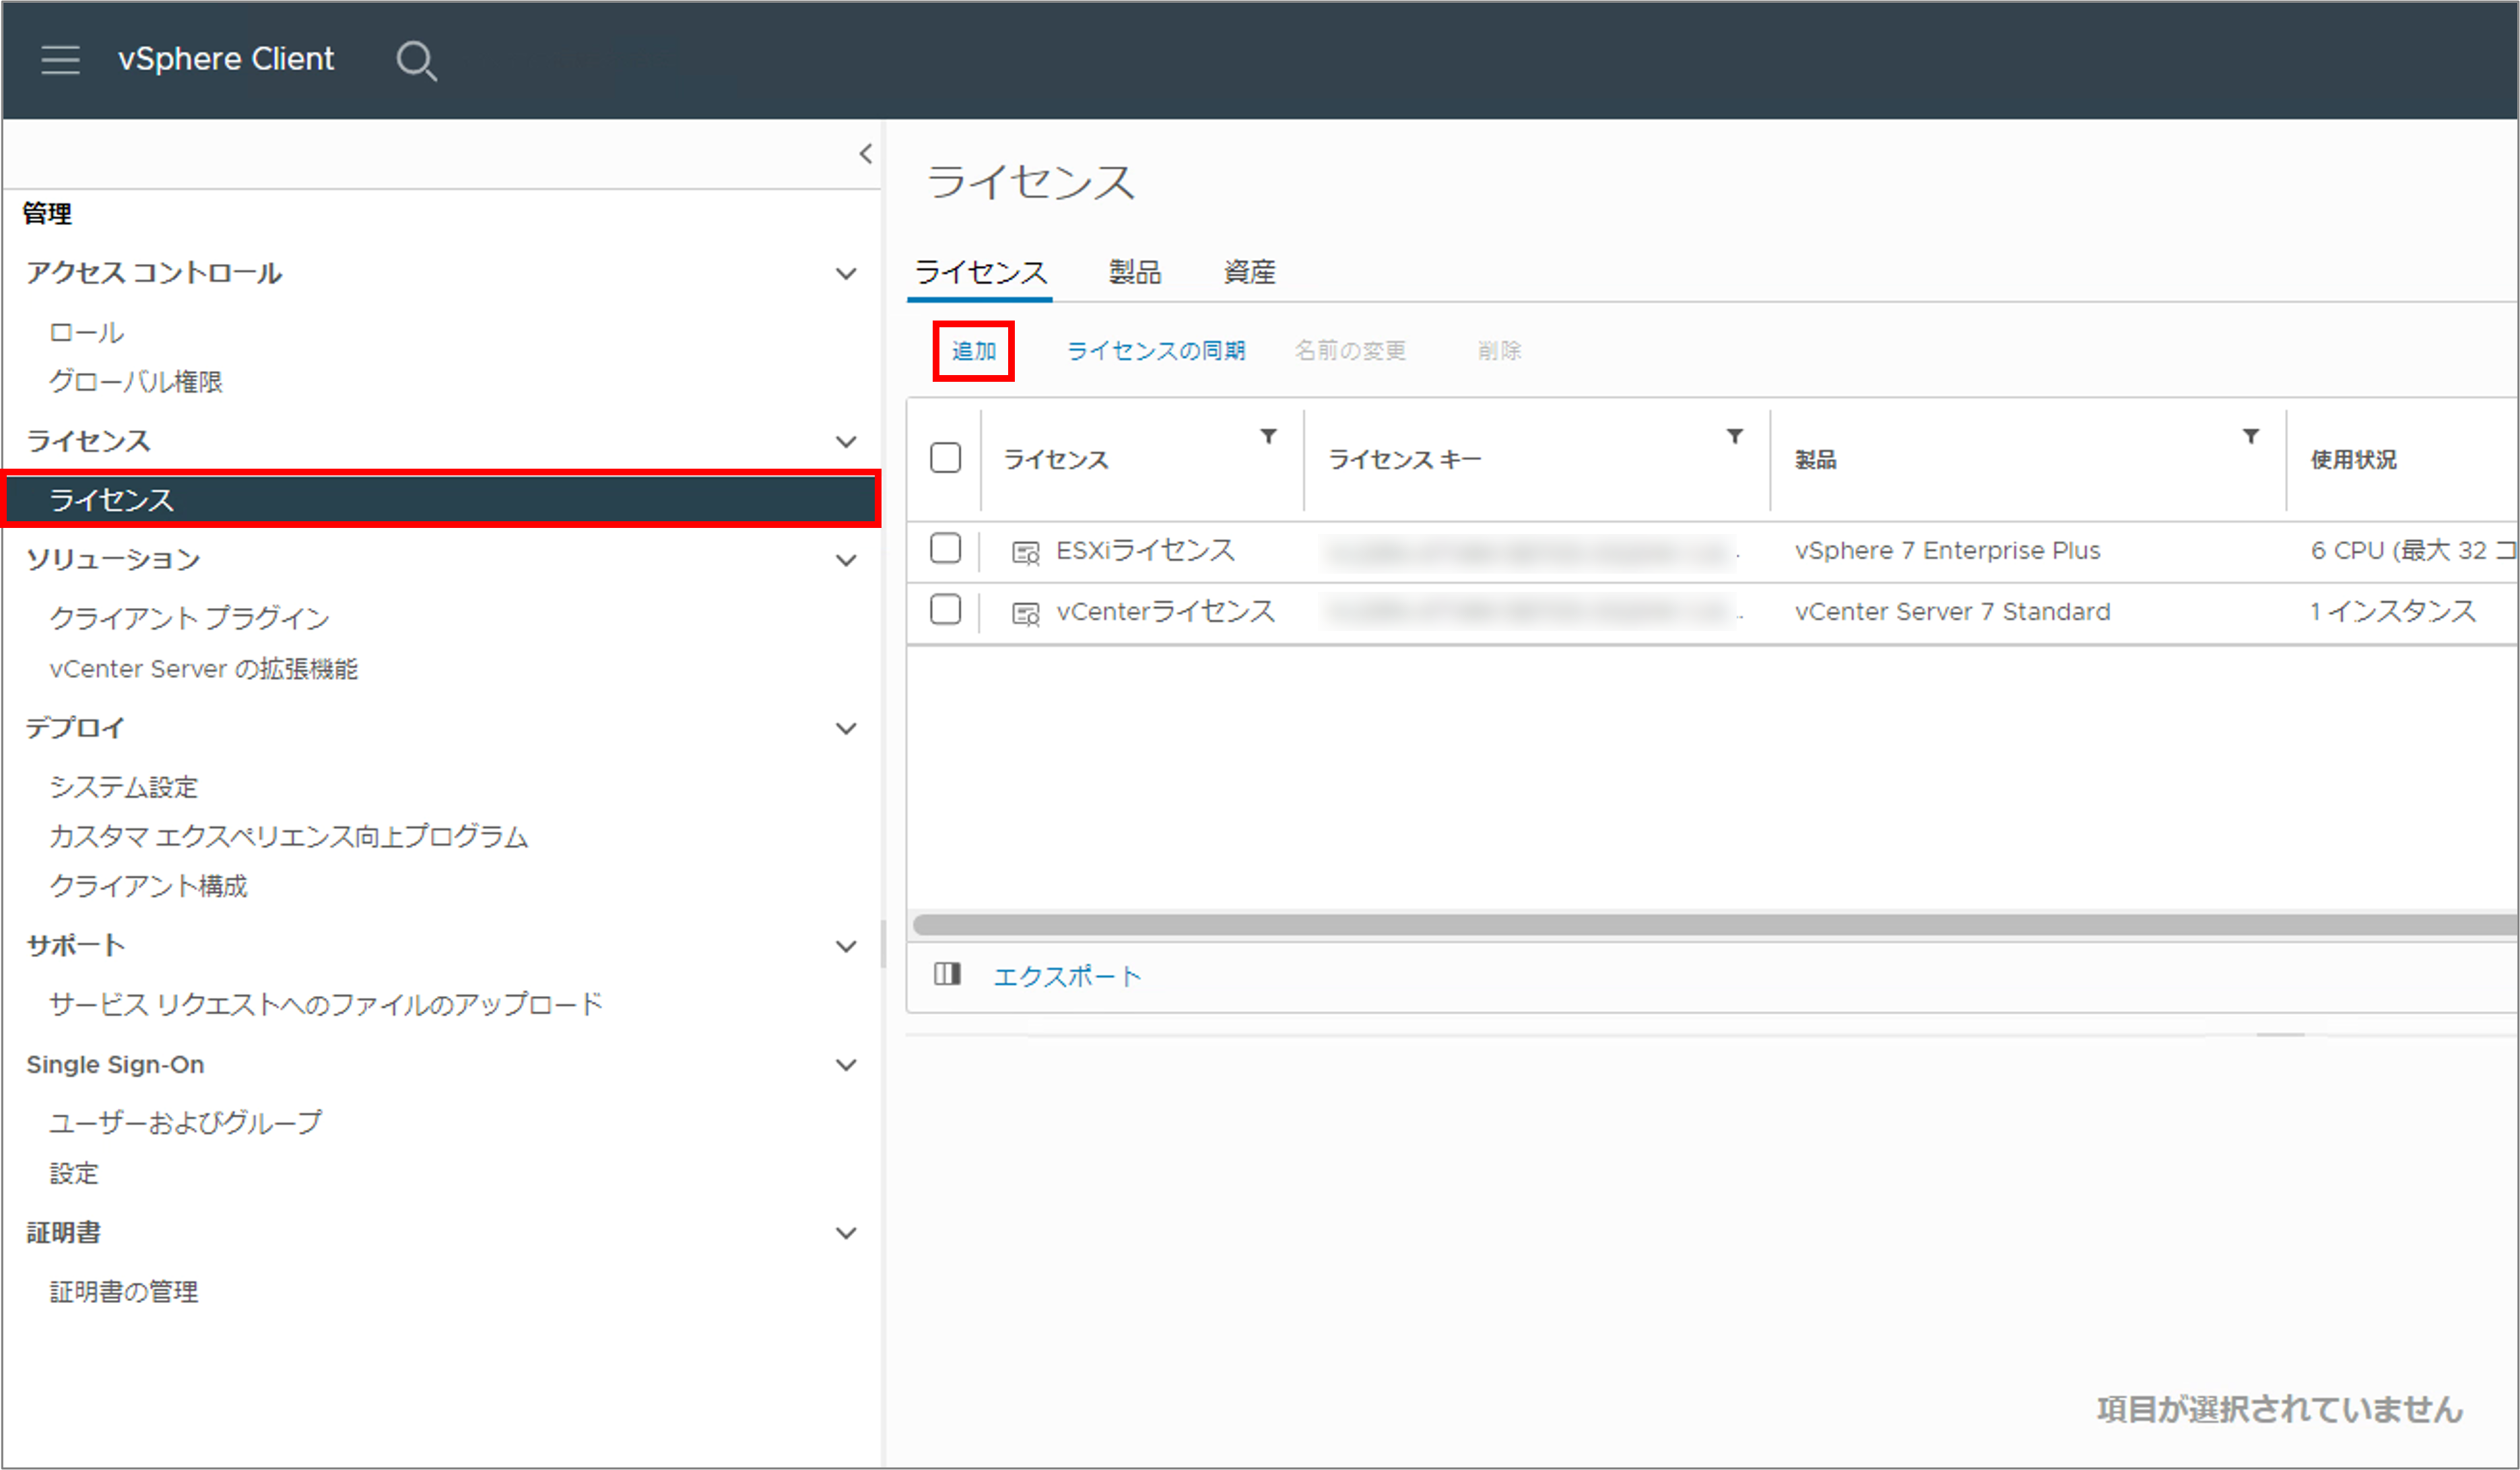
Task: Open サービス リクエストへのファイルのアップロード
Action: [x=327, y=1004]
